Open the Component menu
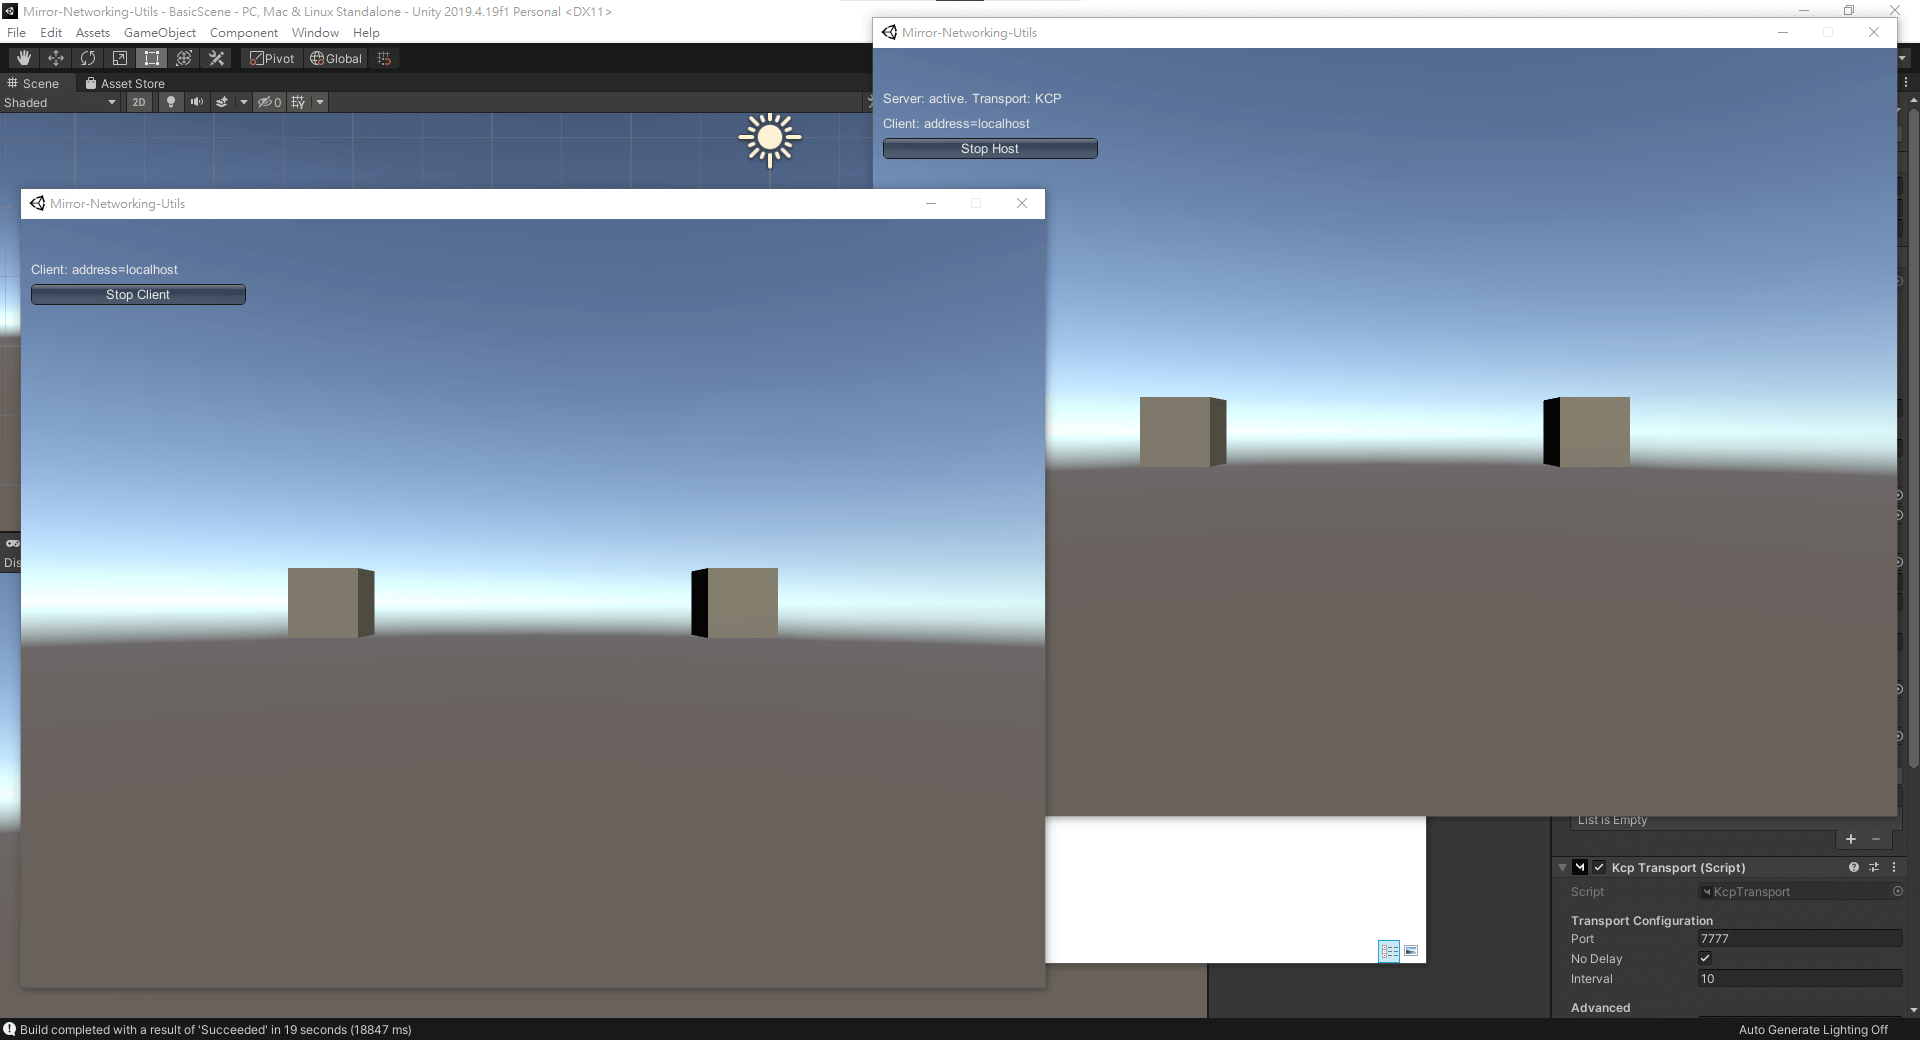Viewport: 1920px width, 1040px height. pos(244,32)
